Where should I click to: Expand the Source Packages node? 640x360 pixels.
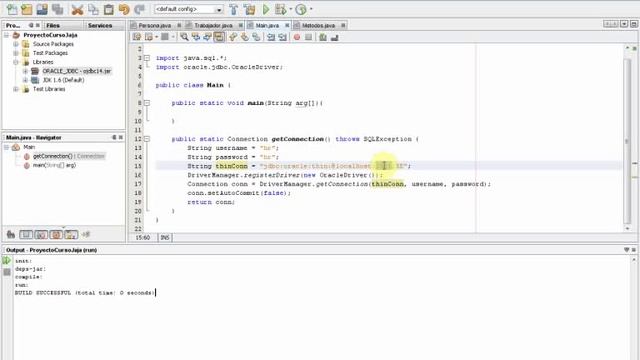pos(16,44)
